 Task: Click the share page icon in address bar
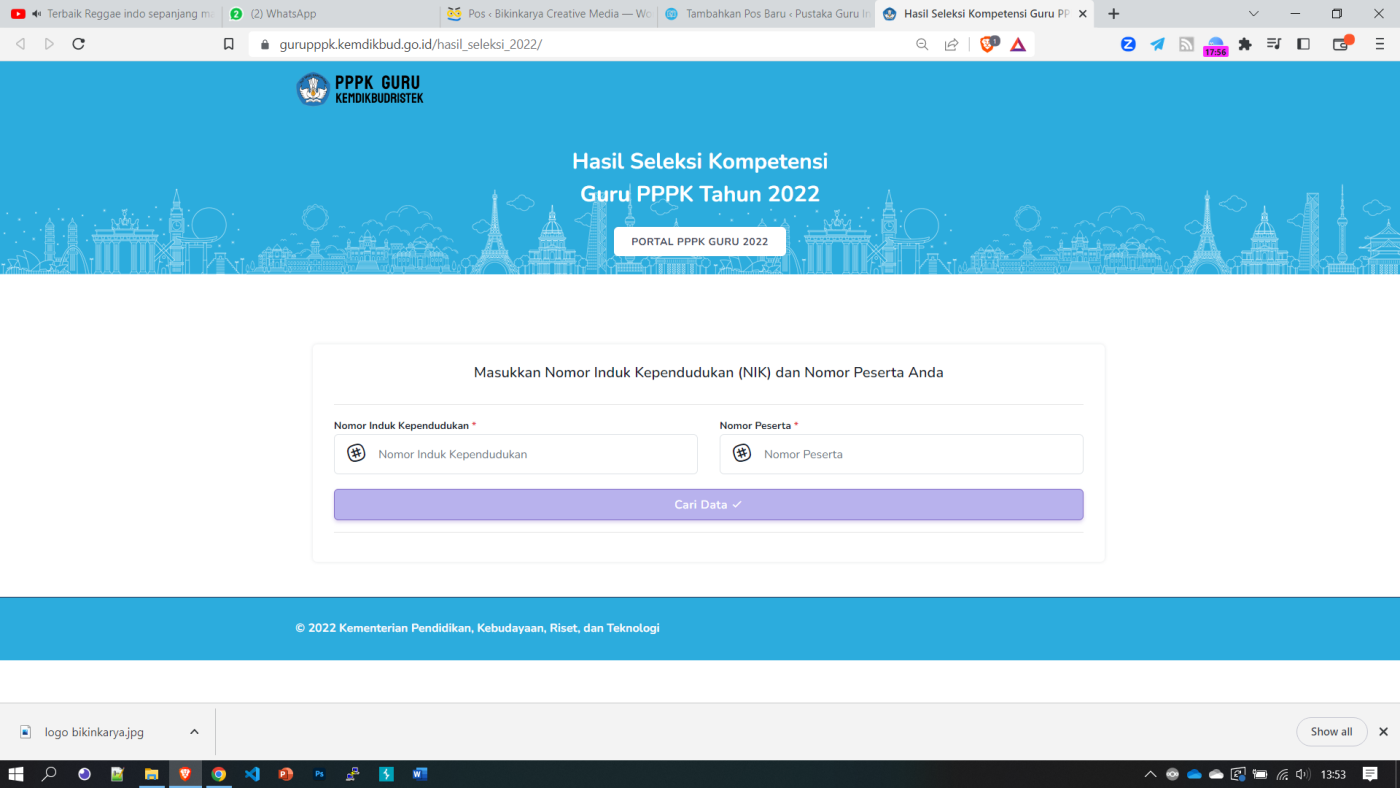[x=951, y=44]
